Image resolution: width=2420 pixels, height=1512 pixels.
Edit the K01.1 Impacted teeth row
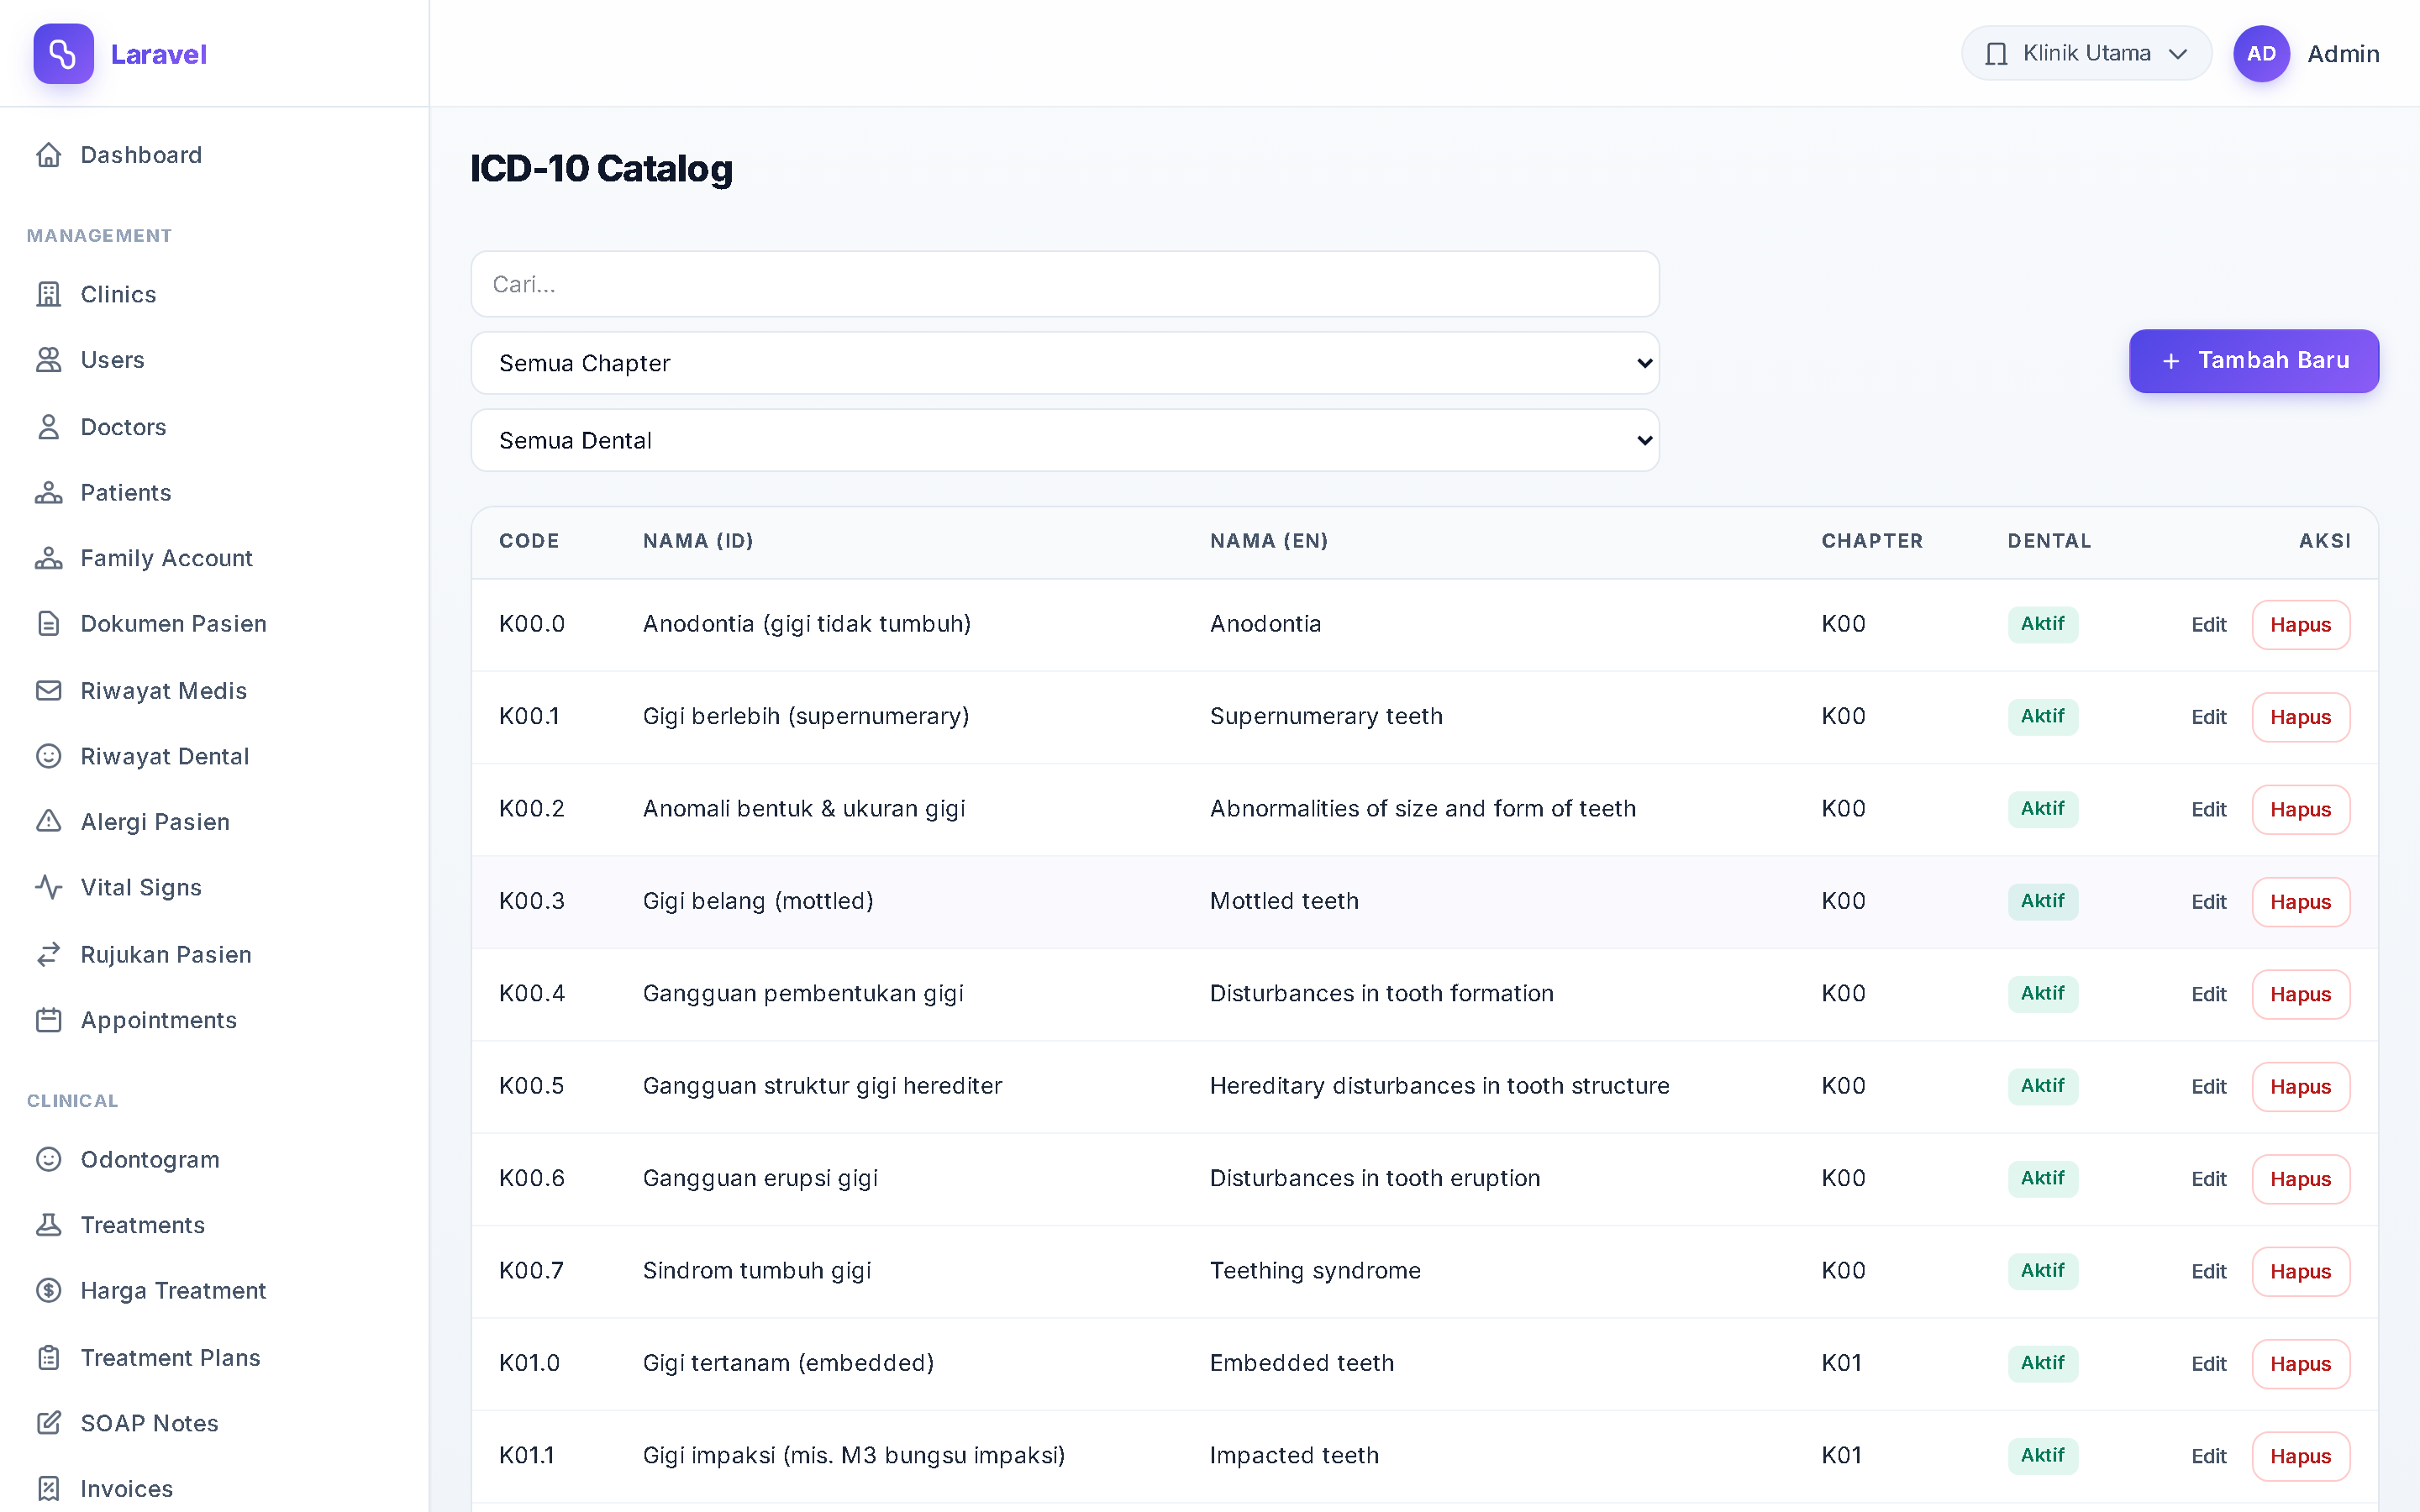(2208, 1456)
